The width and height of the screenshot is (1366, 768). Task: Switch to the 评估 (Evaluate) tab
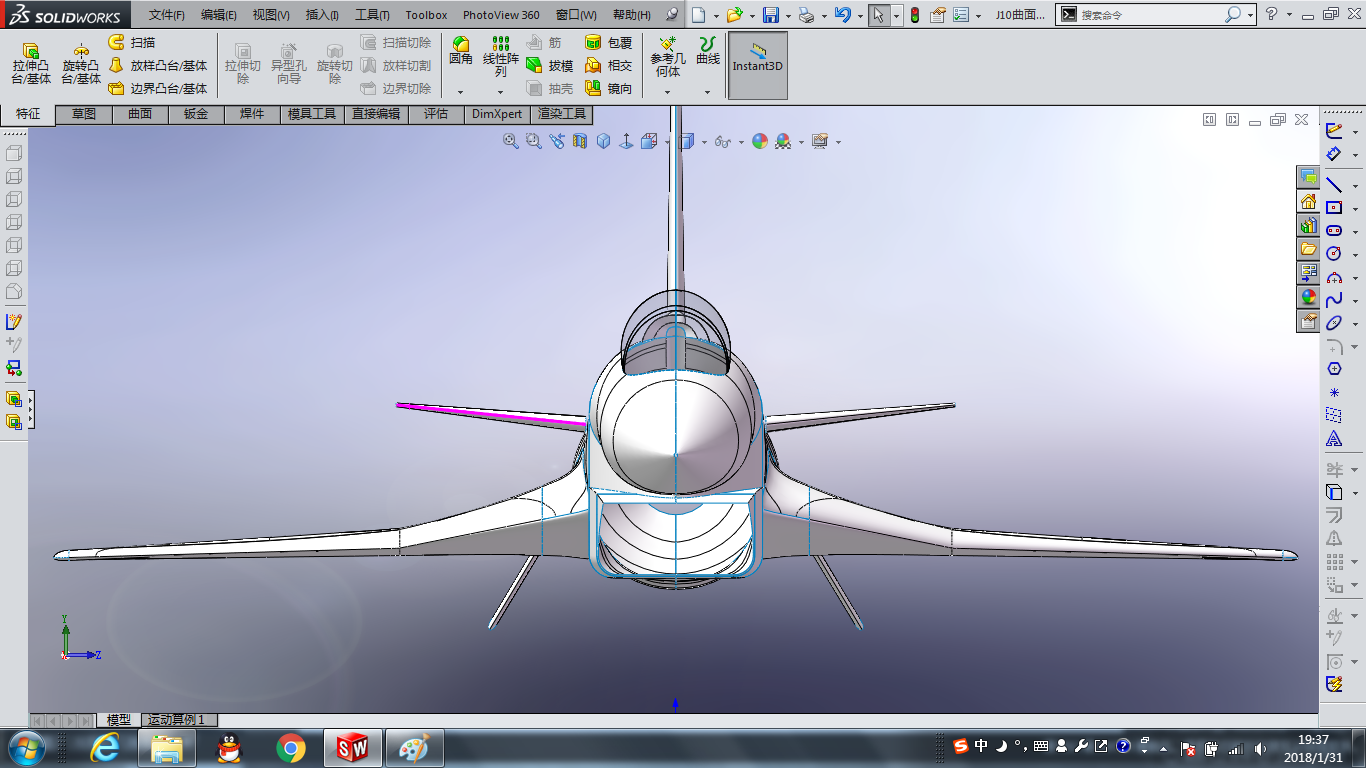[436, 114]
